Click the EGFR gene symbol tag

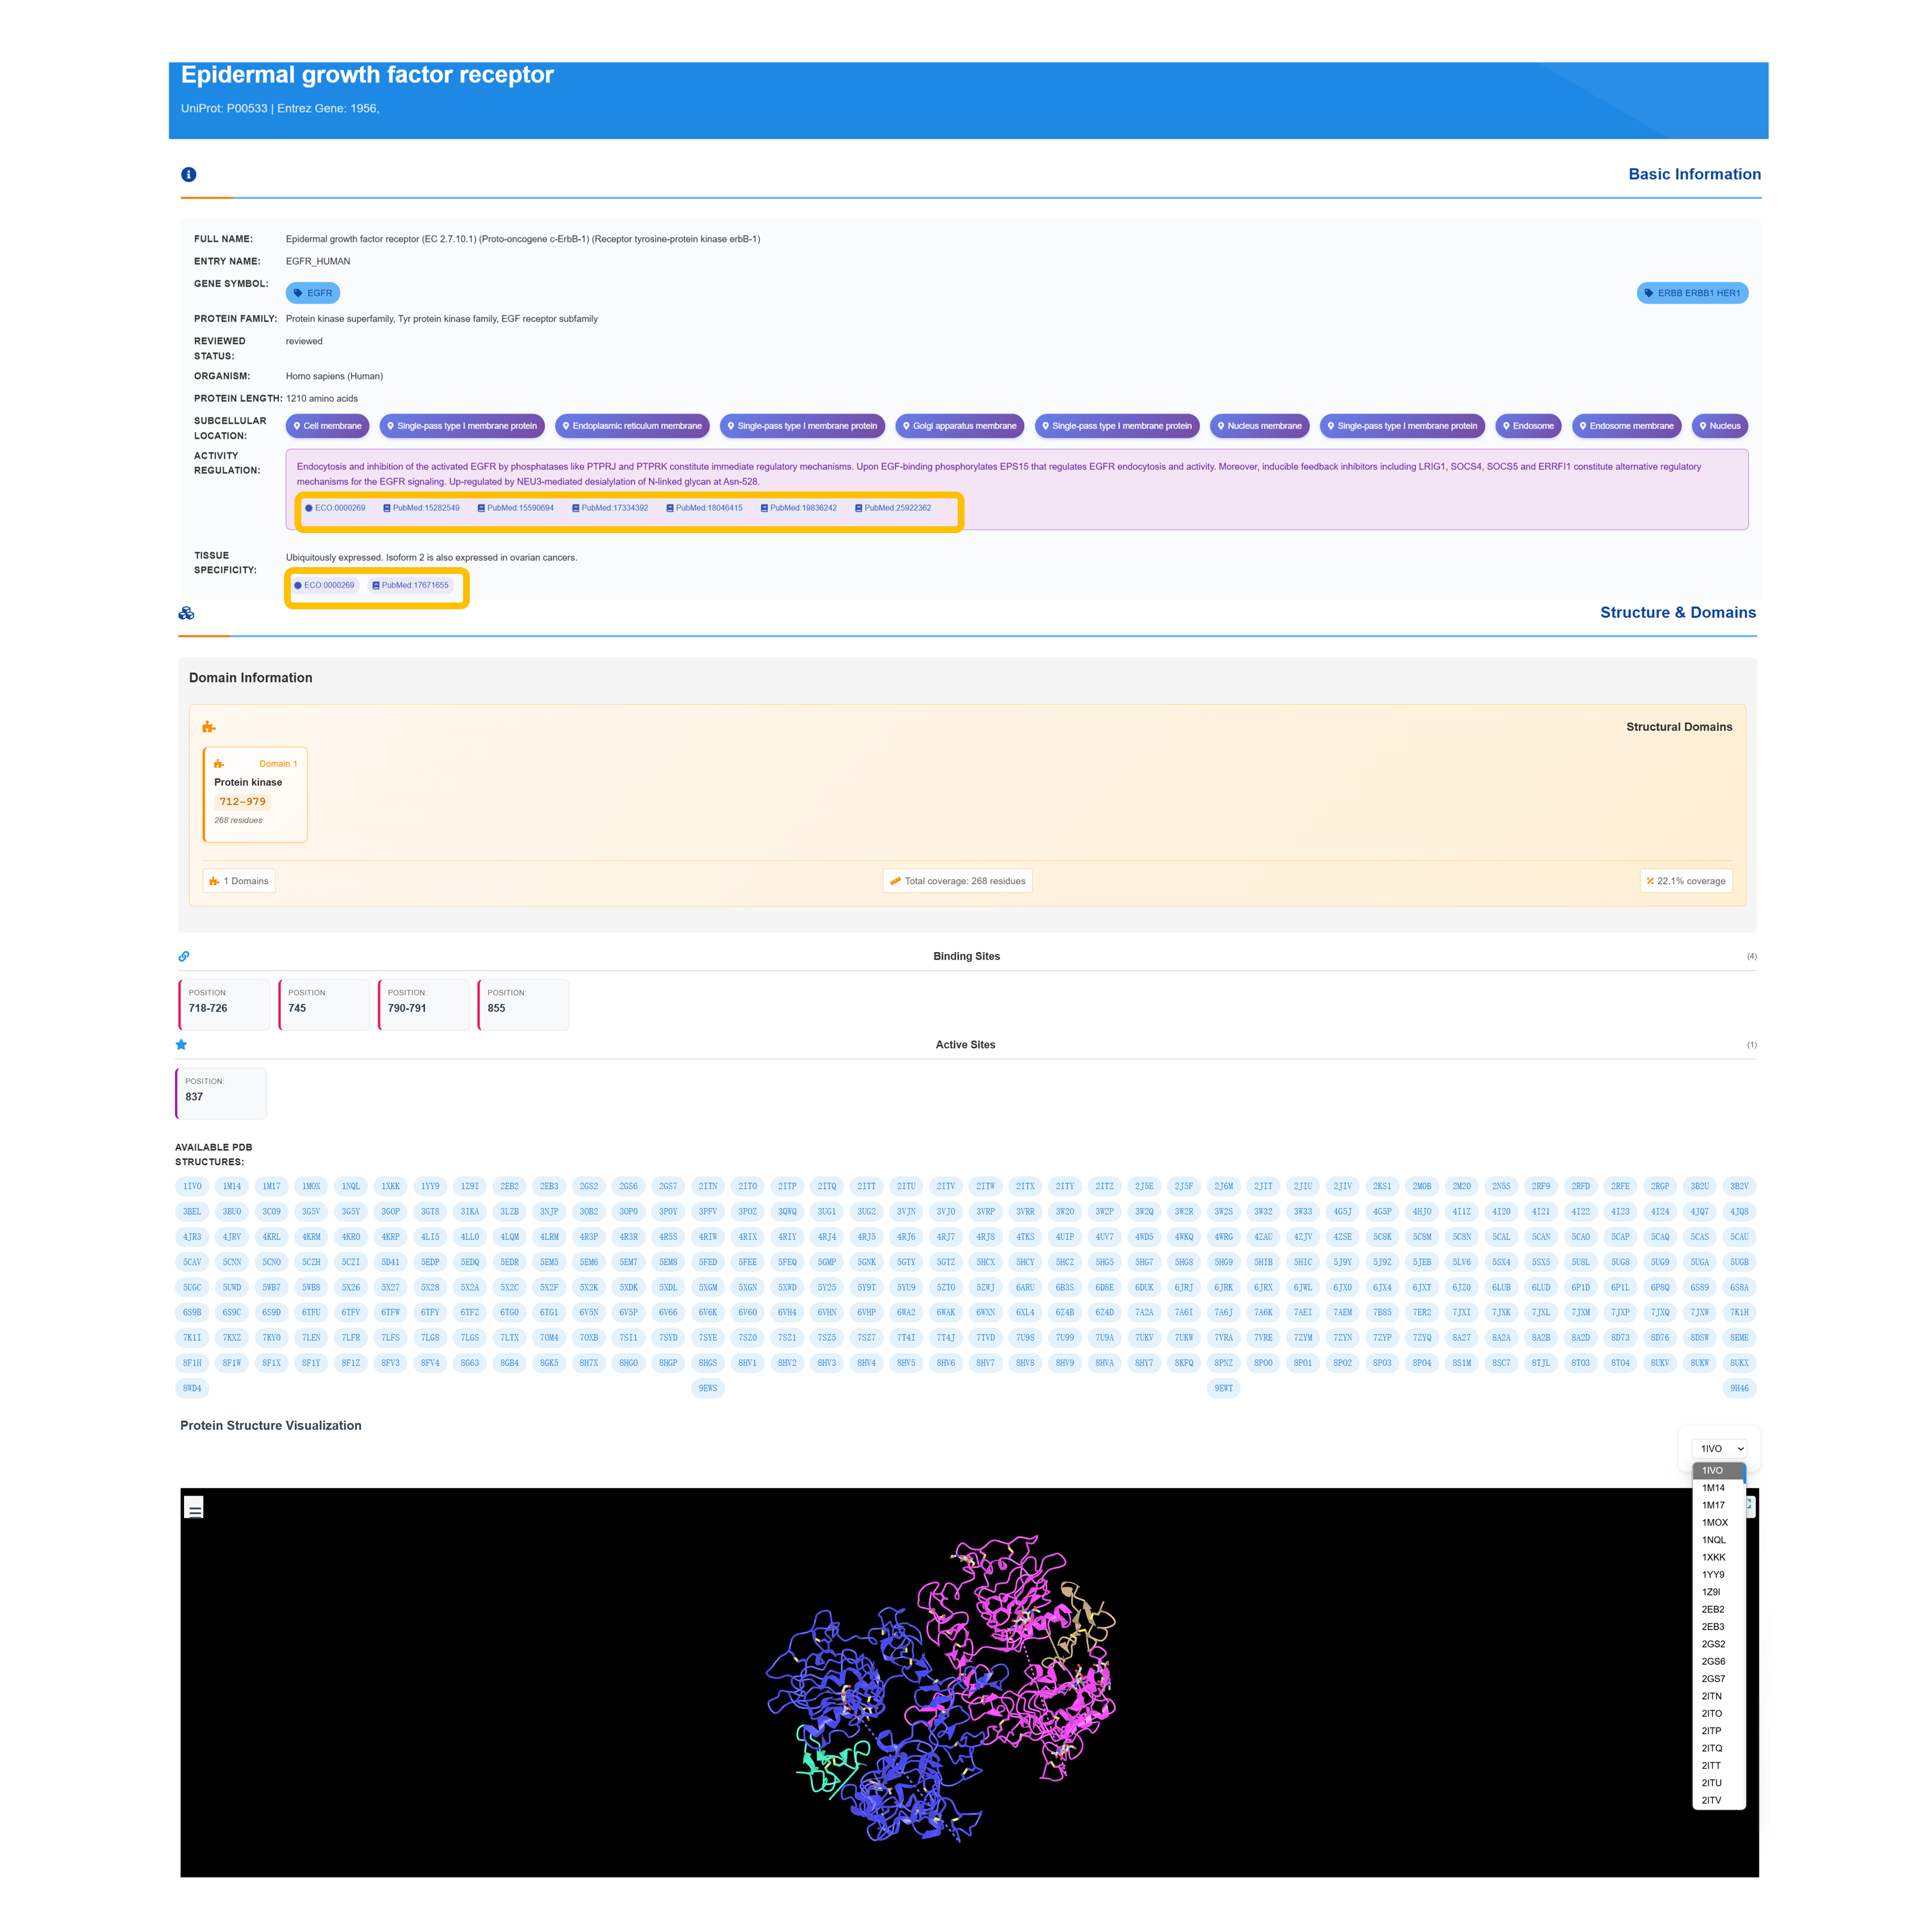pyautogui.click(x=313, y=293)
